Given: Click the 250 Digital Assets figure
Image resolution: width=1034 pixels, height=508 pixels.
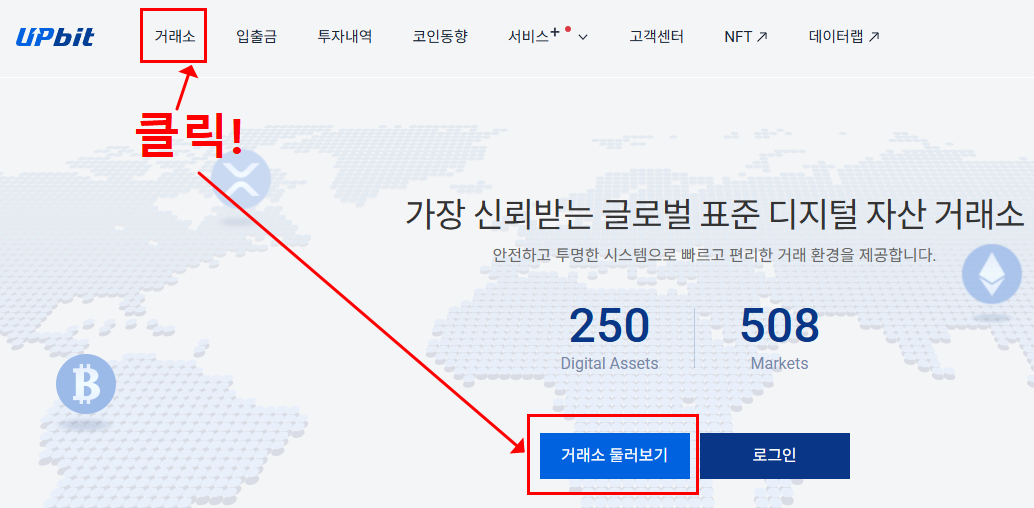Looking at the screenshot, I should point(609,338).
